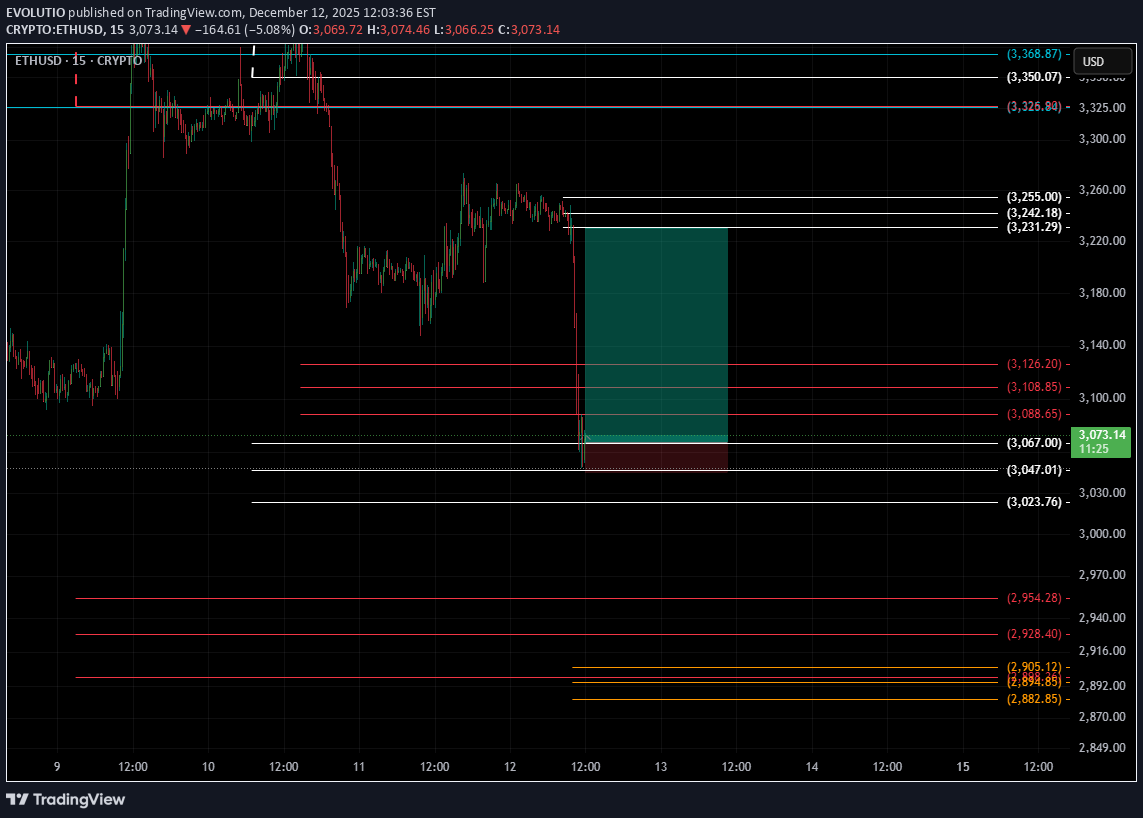1143x818 pixels.
Task: Click the open value O:3,069.72
Action: (x=331, y=30)
